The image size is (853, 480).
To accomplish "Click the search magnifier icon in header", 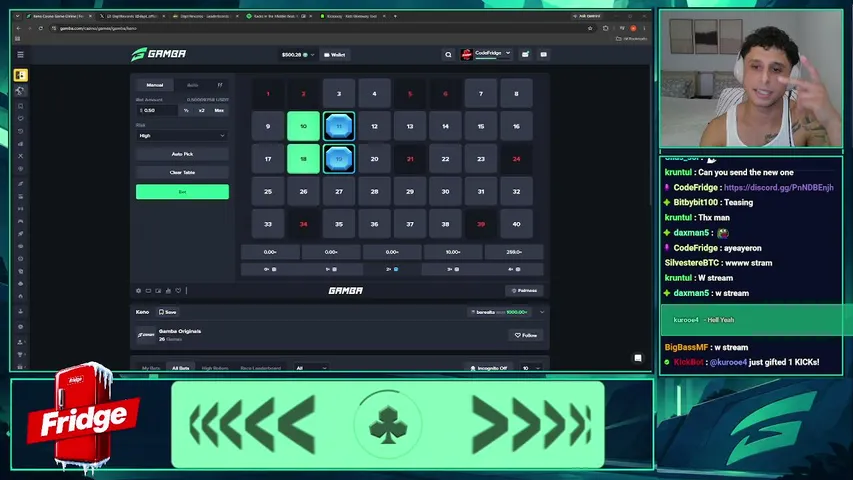I will pos(448,54).
